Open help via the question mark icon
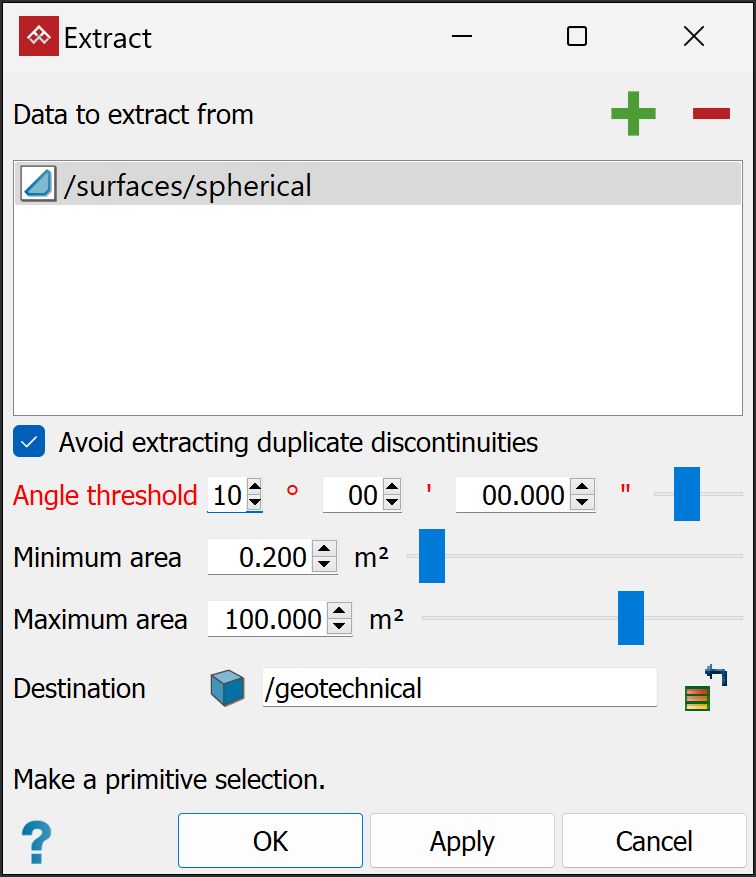The height and width of the screenshot is (877, 756). coord(37,840)
